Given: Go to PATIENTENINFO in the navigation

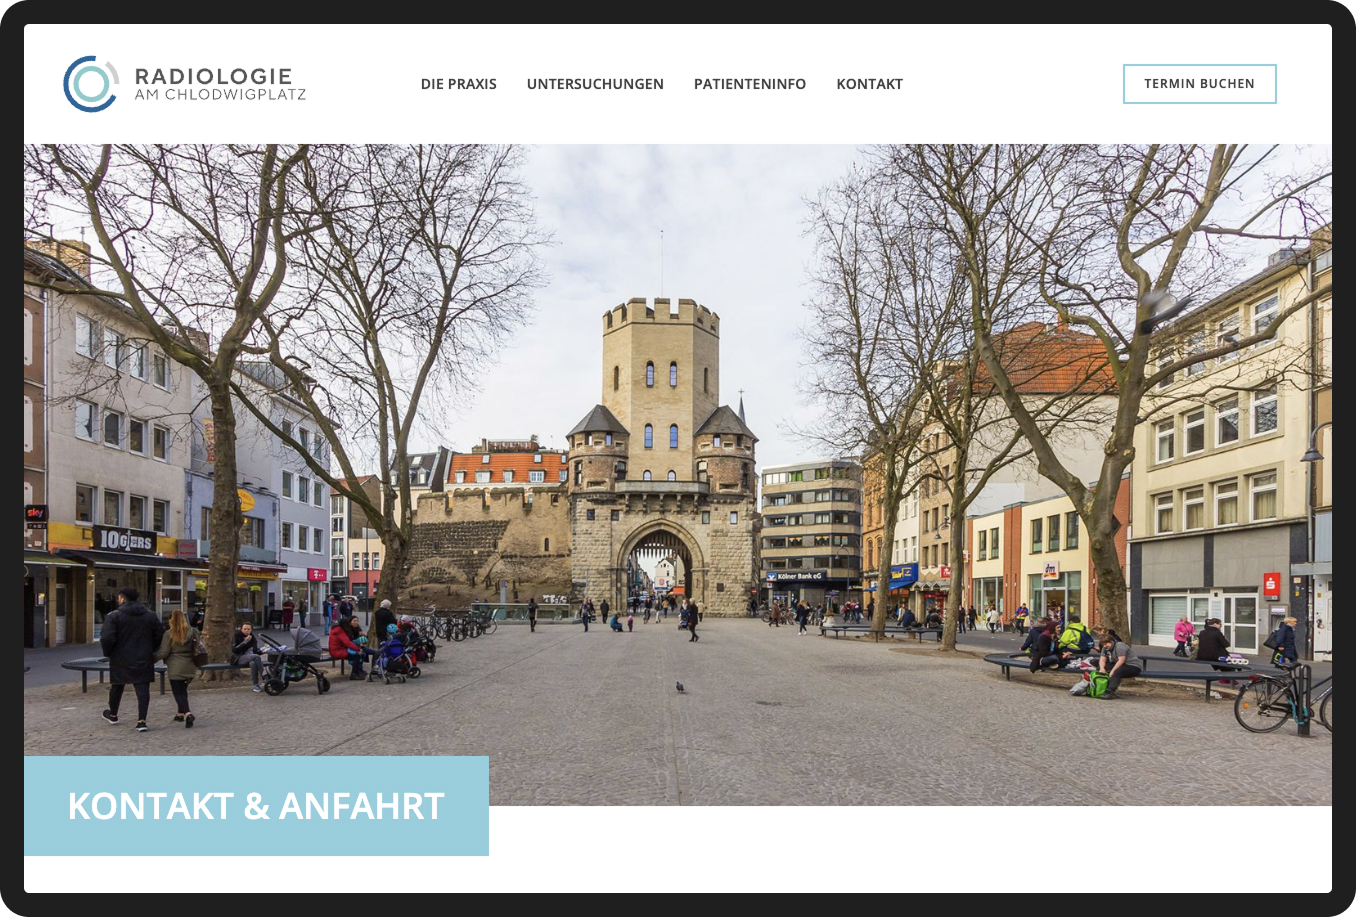Looking at the screenshot, I should coord(750,84).
